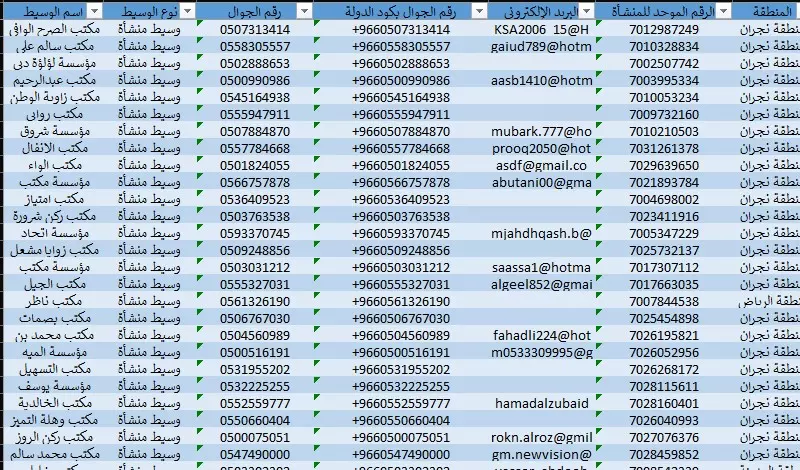Viewport: 800px width, 470px height.
Task: Select cell with mobile number 0507313414
Action: 255,29
